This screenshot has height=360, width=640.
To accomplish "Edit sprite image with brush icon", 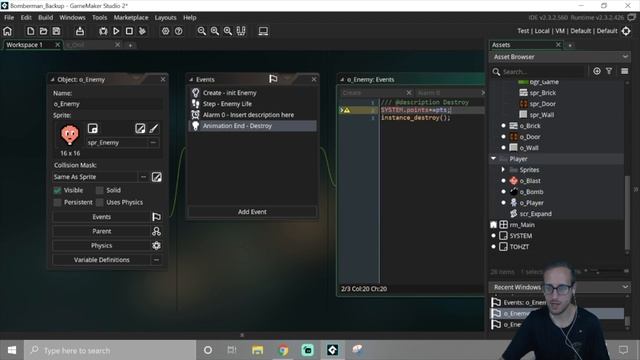I will 153,129.
